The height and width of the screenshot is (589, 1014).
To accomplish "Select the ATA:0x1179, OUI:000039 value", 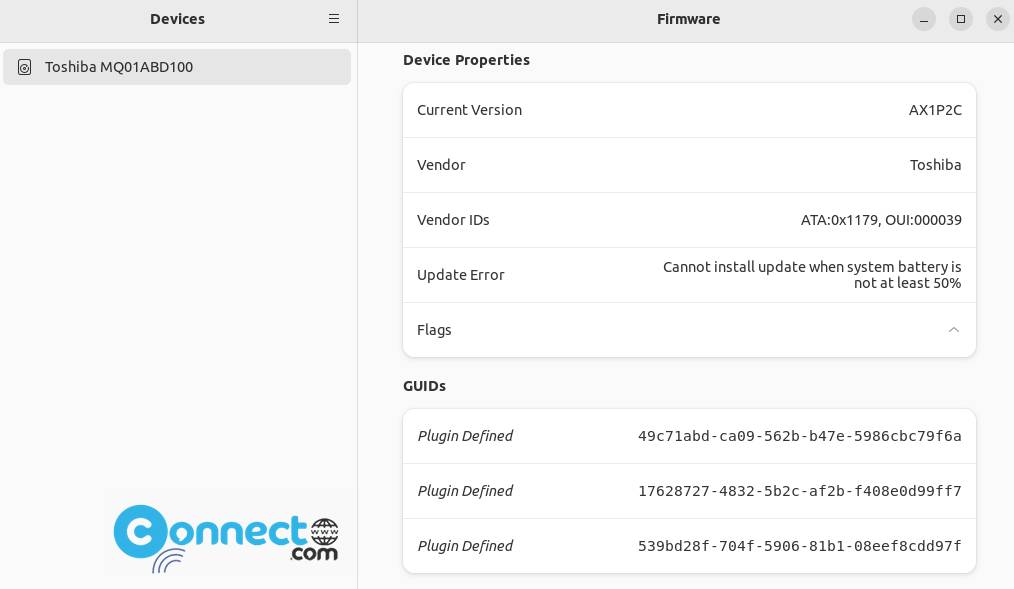I will 881,220.
